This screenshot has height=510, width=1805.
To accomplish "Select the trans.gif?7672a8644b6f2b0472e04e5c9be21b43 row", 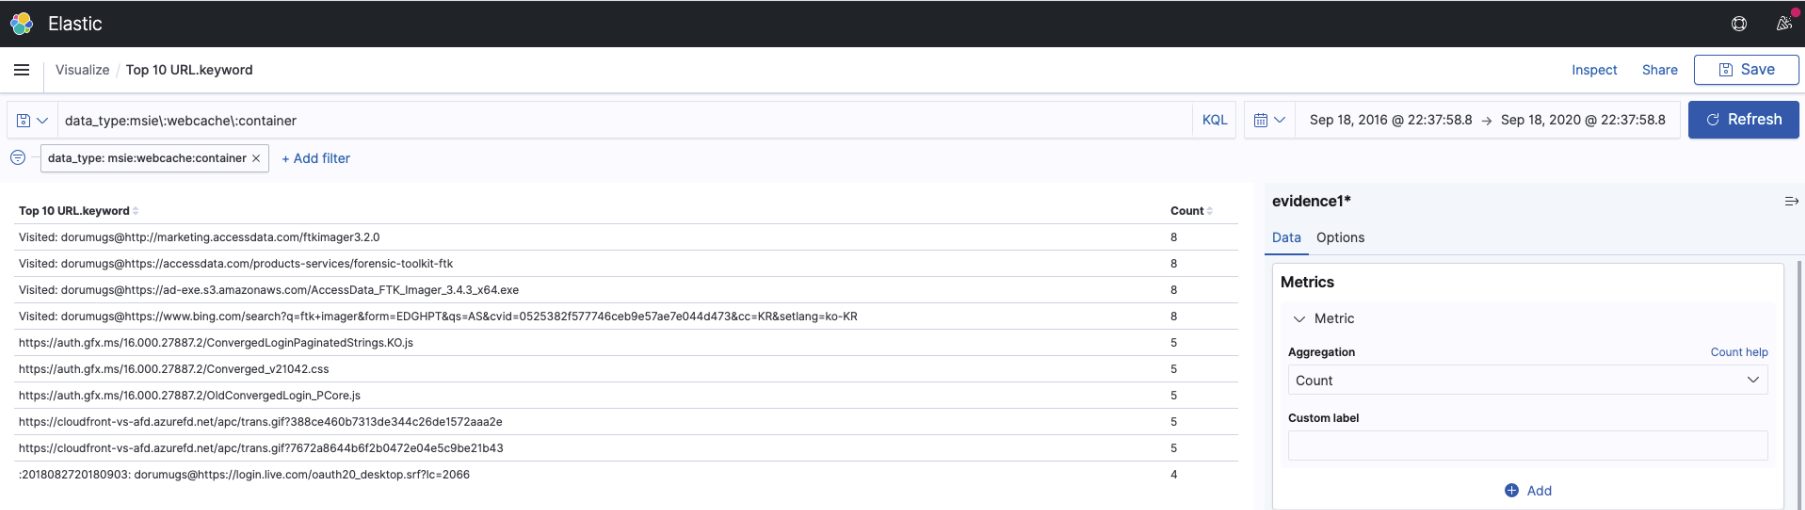I will point(627,448).
